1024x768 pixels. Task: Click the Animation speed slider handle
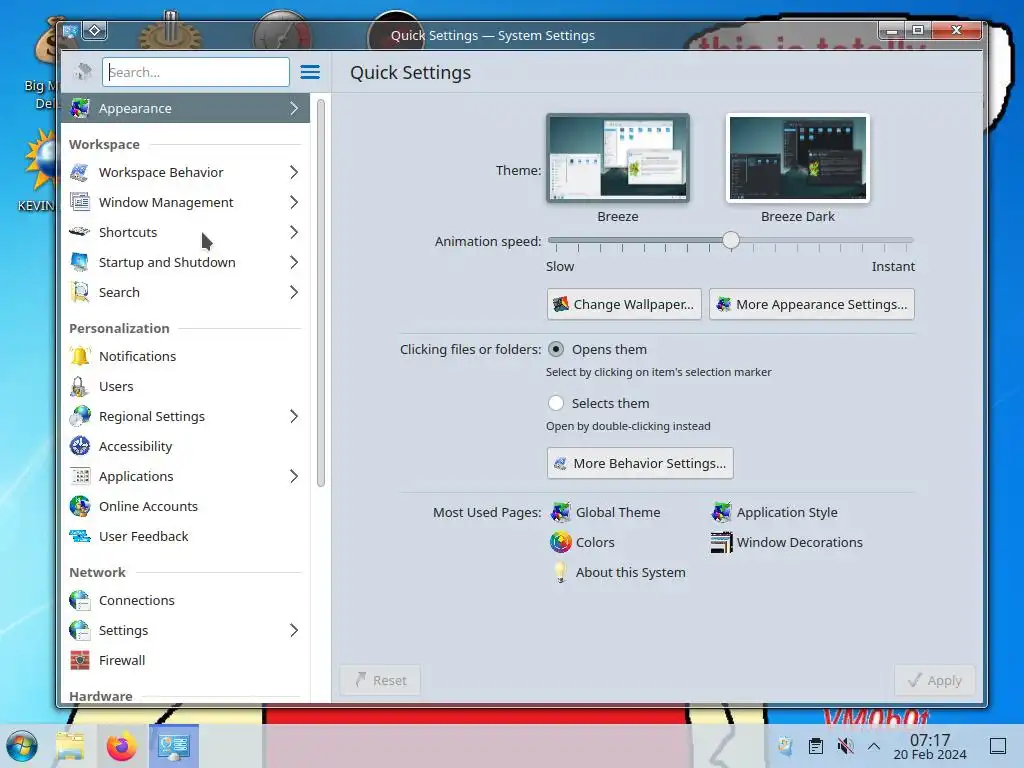click(x=731, y=240)
